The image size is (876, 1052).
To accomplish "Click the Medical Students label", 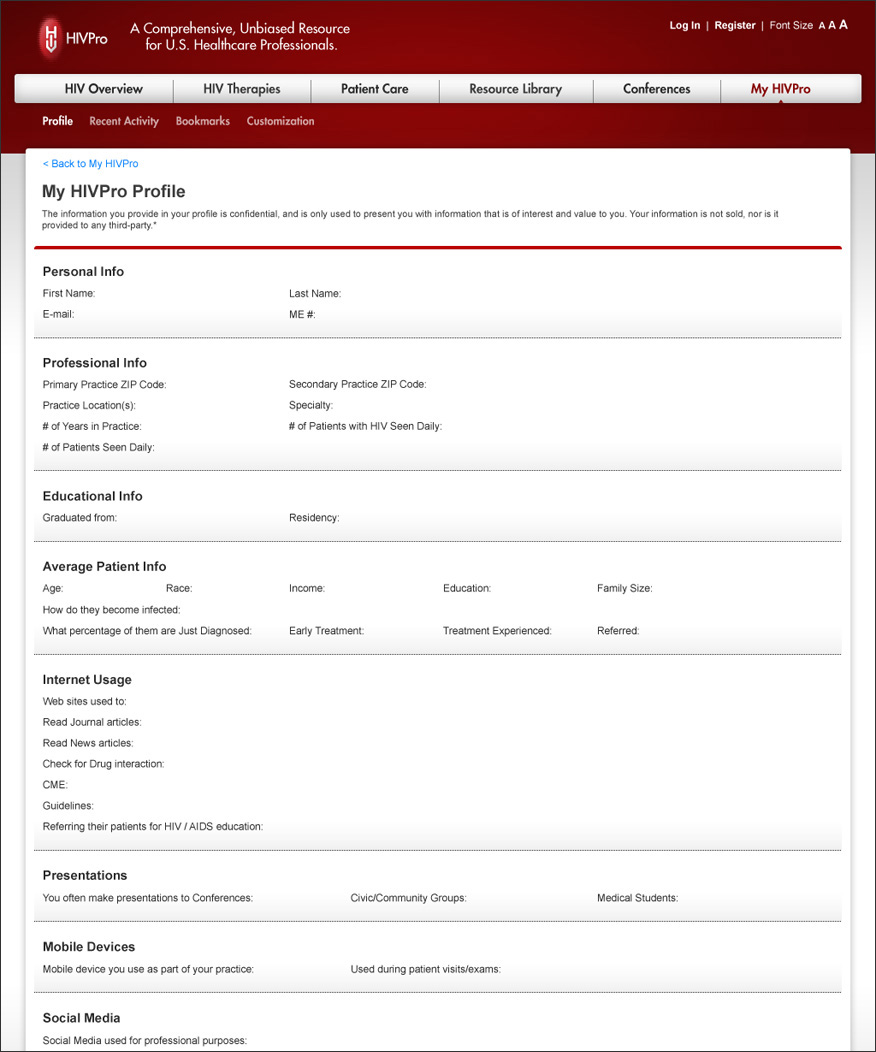I will (638, 898).
